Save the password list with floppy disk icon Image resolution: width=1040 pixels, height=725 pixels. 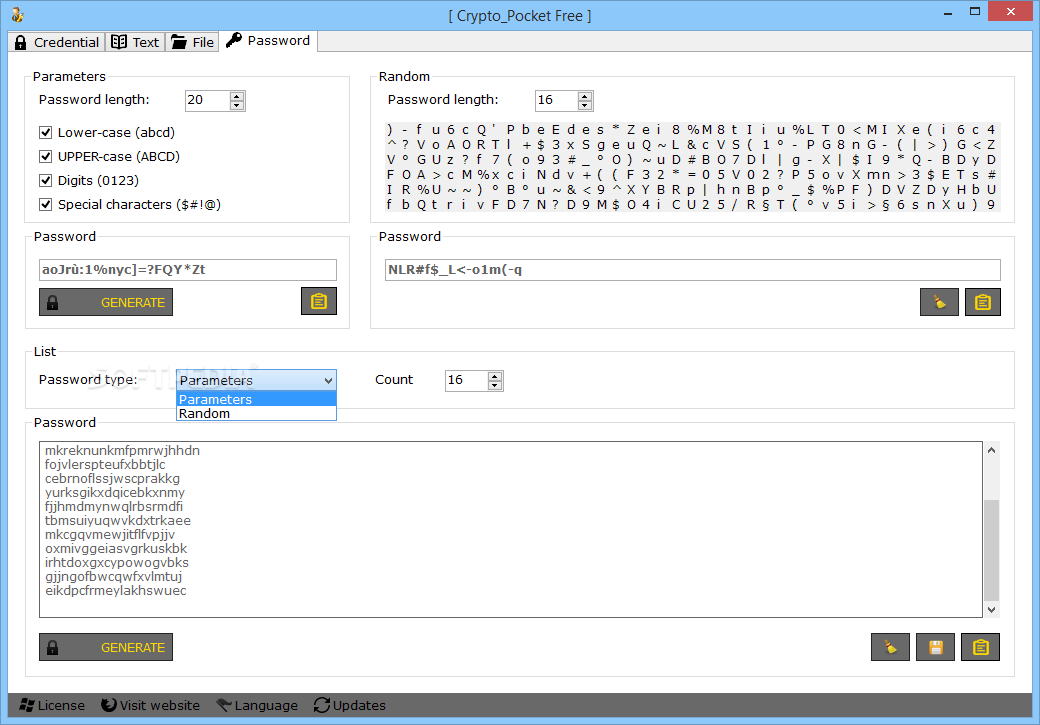[935, 647]
